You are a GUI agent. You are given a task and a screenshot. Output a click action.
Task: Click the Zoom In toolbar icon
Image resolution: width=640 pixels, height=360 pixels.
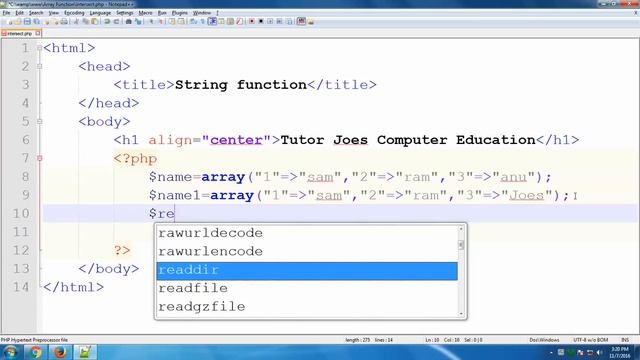tap(151, 21)
